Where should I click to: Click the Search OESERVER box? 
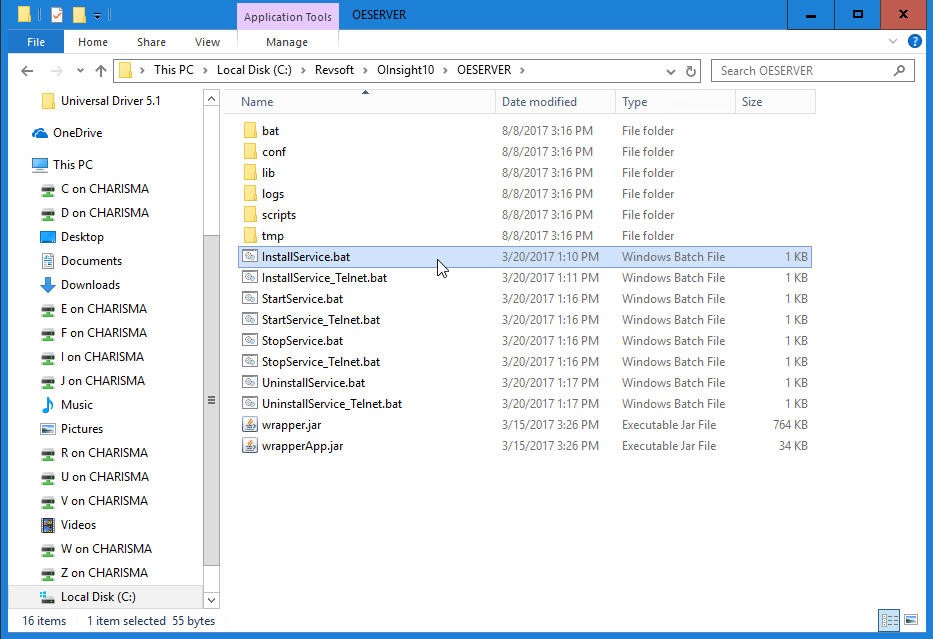[x=812, y=71]
